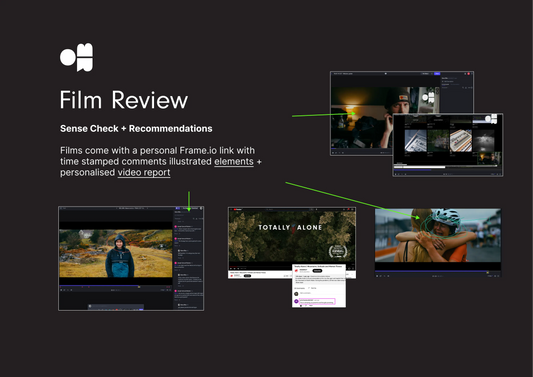
Task: Open the underlined "video report" link
Action: (144, 173)
